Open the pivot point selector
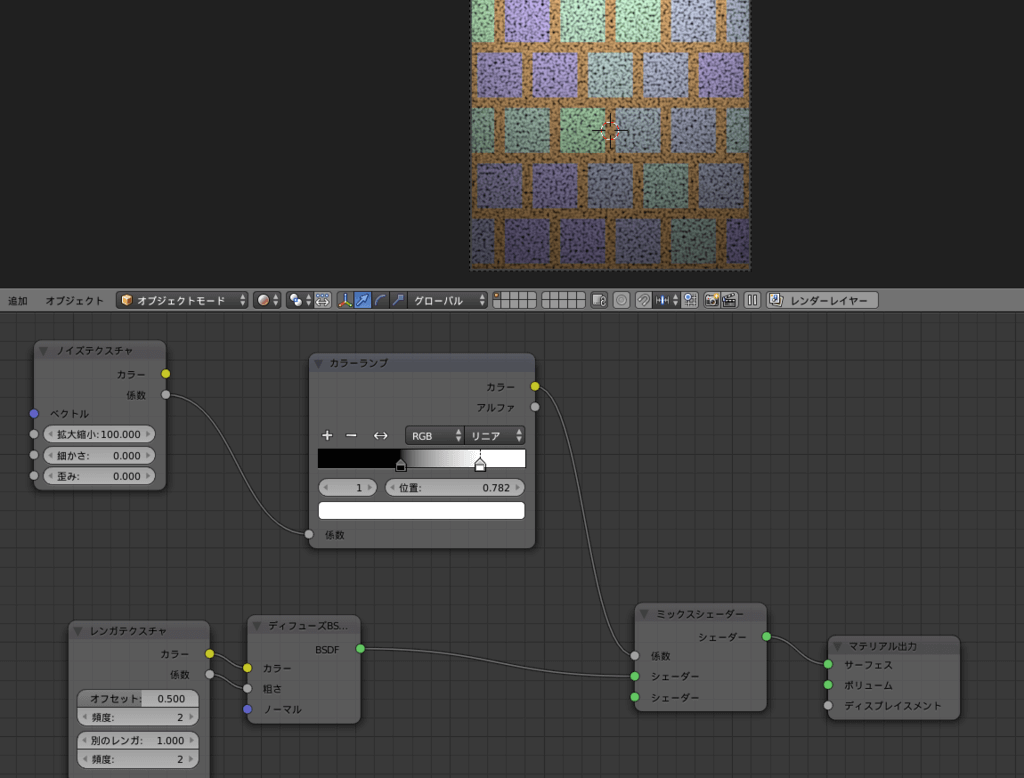 [x=300, y=300]
